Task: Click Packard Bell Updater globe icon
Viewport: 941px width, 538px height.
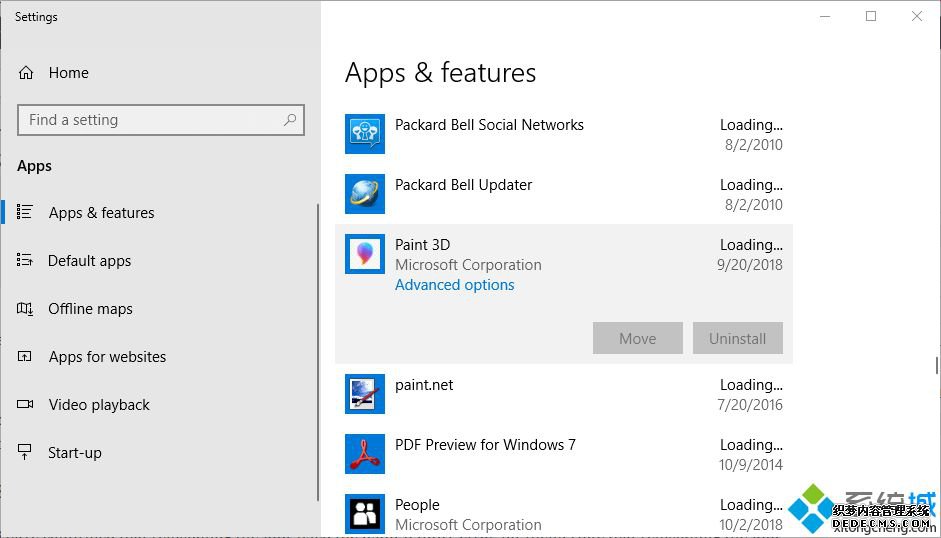Action: [x=365, y=194]
